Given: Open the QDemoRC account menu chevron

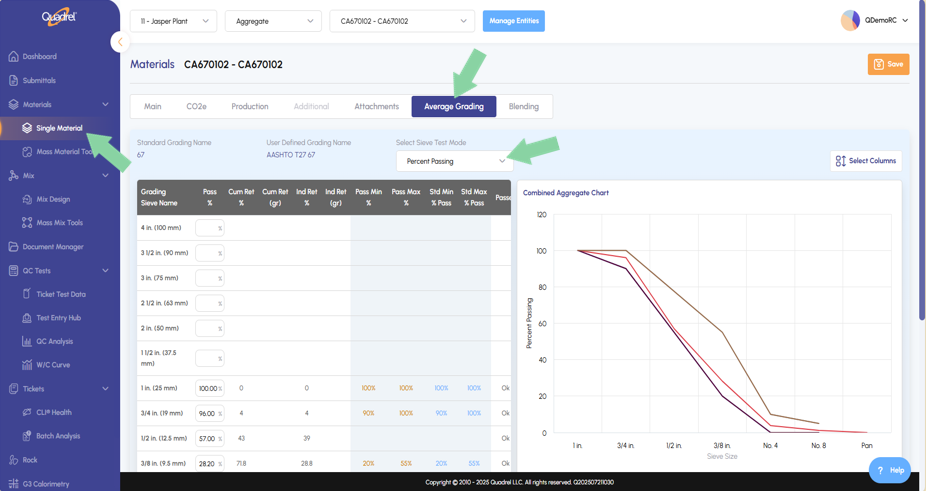Looking at the screenshot, I should coord(905,21).
